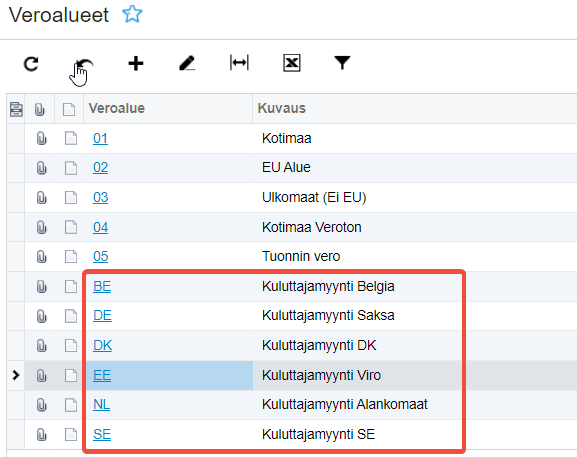The height and width of the screenshot is (457, 577).
Task: Open attachments for row 04
Action: click(x=42, y=227)
